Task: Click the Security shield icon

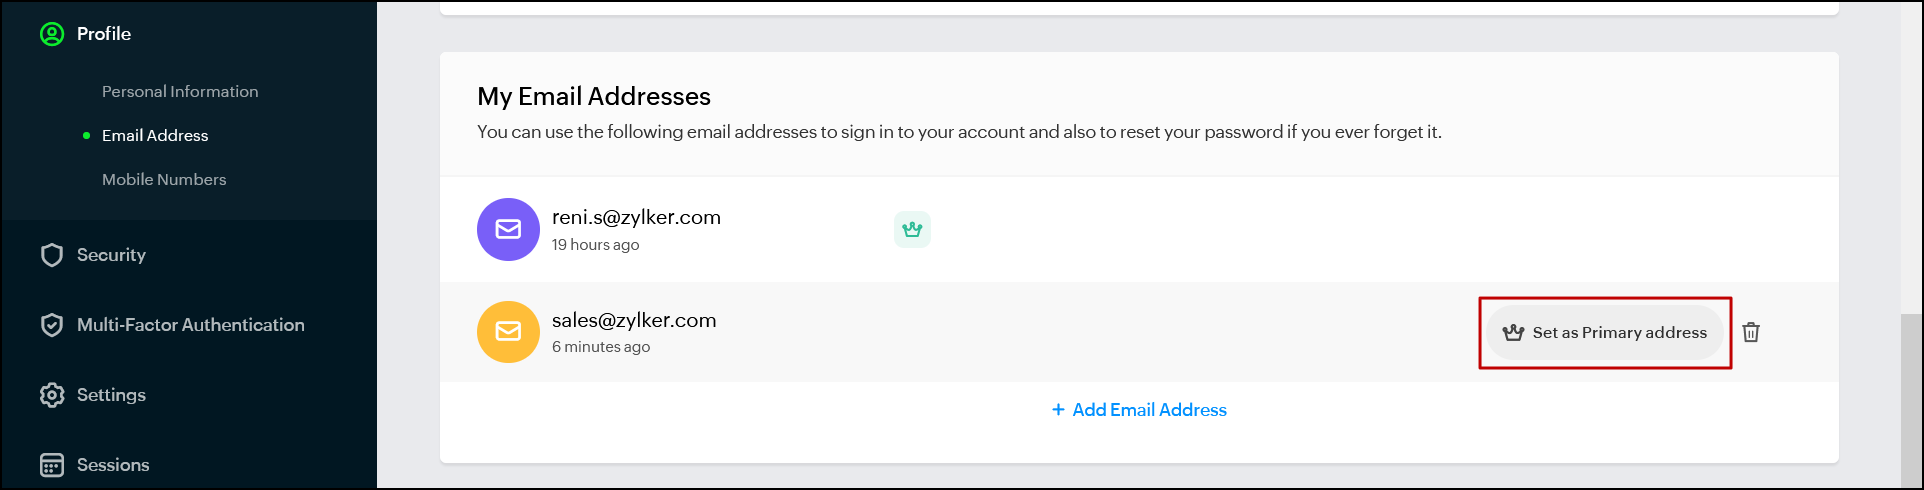Action: pos(52,255)
